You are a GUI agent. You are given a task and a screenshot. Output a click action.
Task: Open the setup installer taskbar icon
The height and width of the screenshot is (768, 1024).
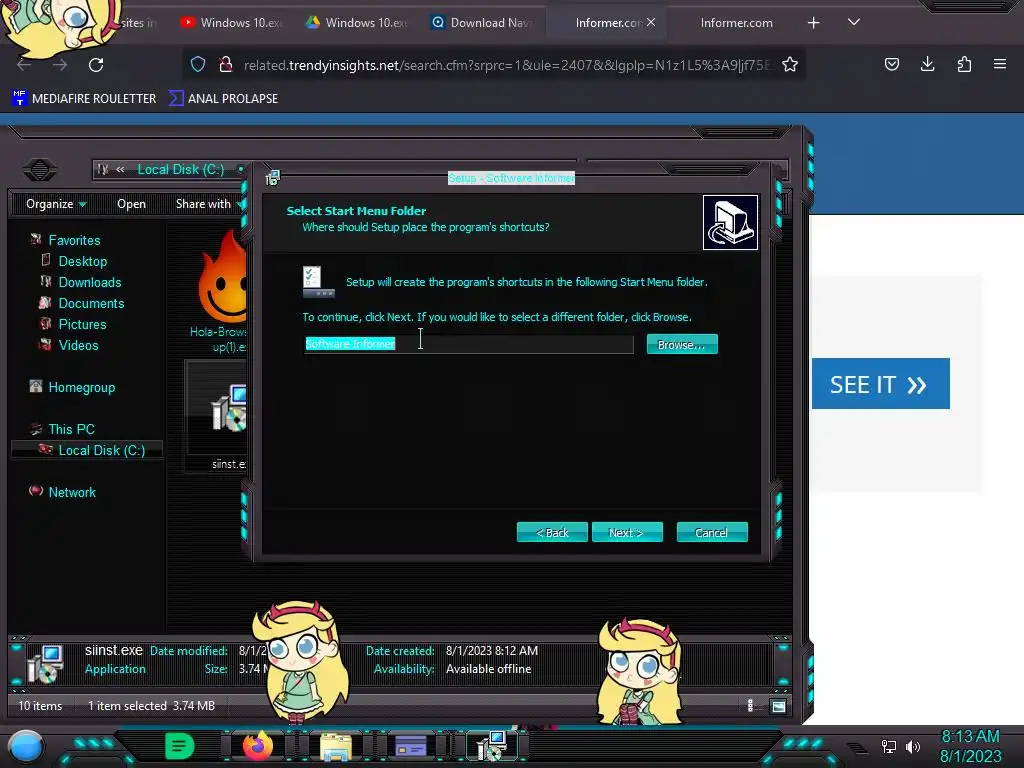[493, 745]
